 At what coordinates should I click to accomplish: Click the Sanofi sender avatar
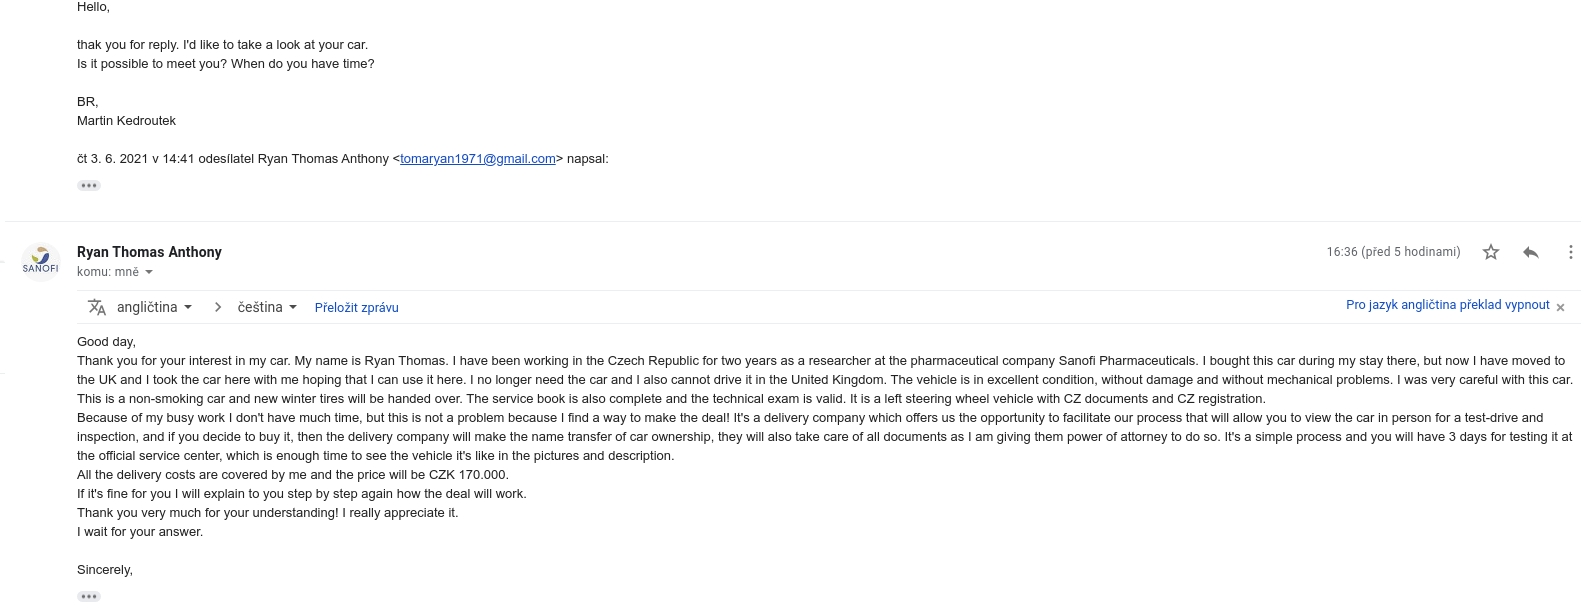(41, 261)
